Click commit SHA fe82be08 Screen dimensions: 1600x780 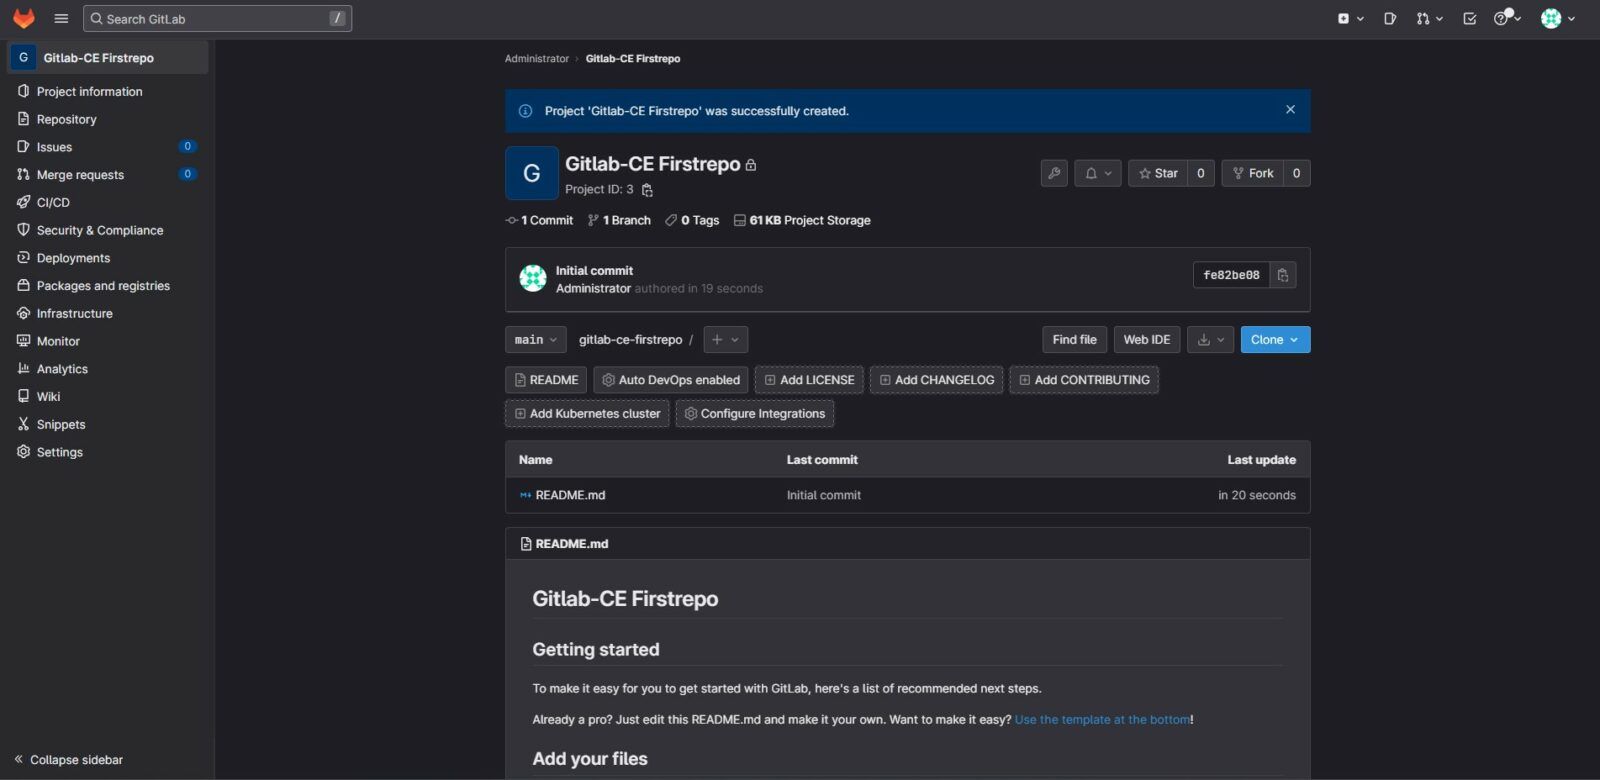click(x=1231, y=275)
